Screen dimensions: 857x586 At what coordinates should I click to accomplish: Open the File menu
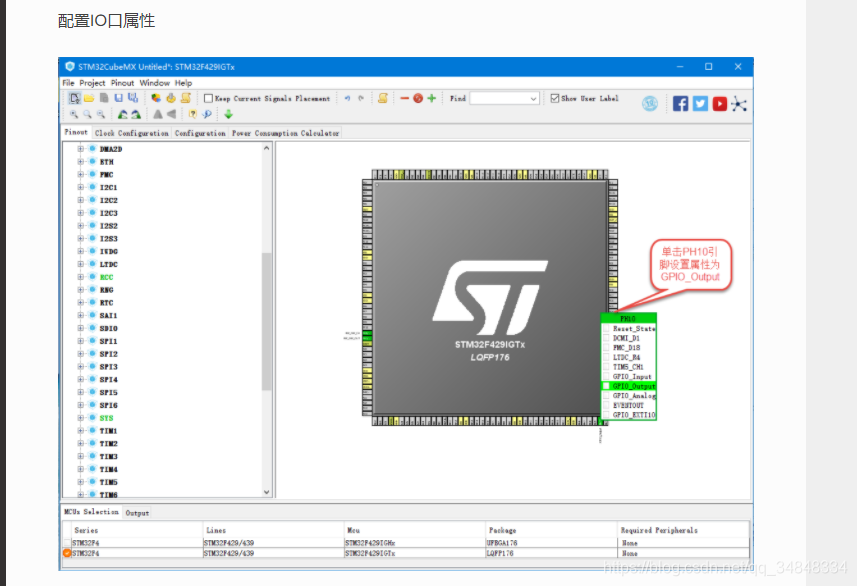point(68,83)
